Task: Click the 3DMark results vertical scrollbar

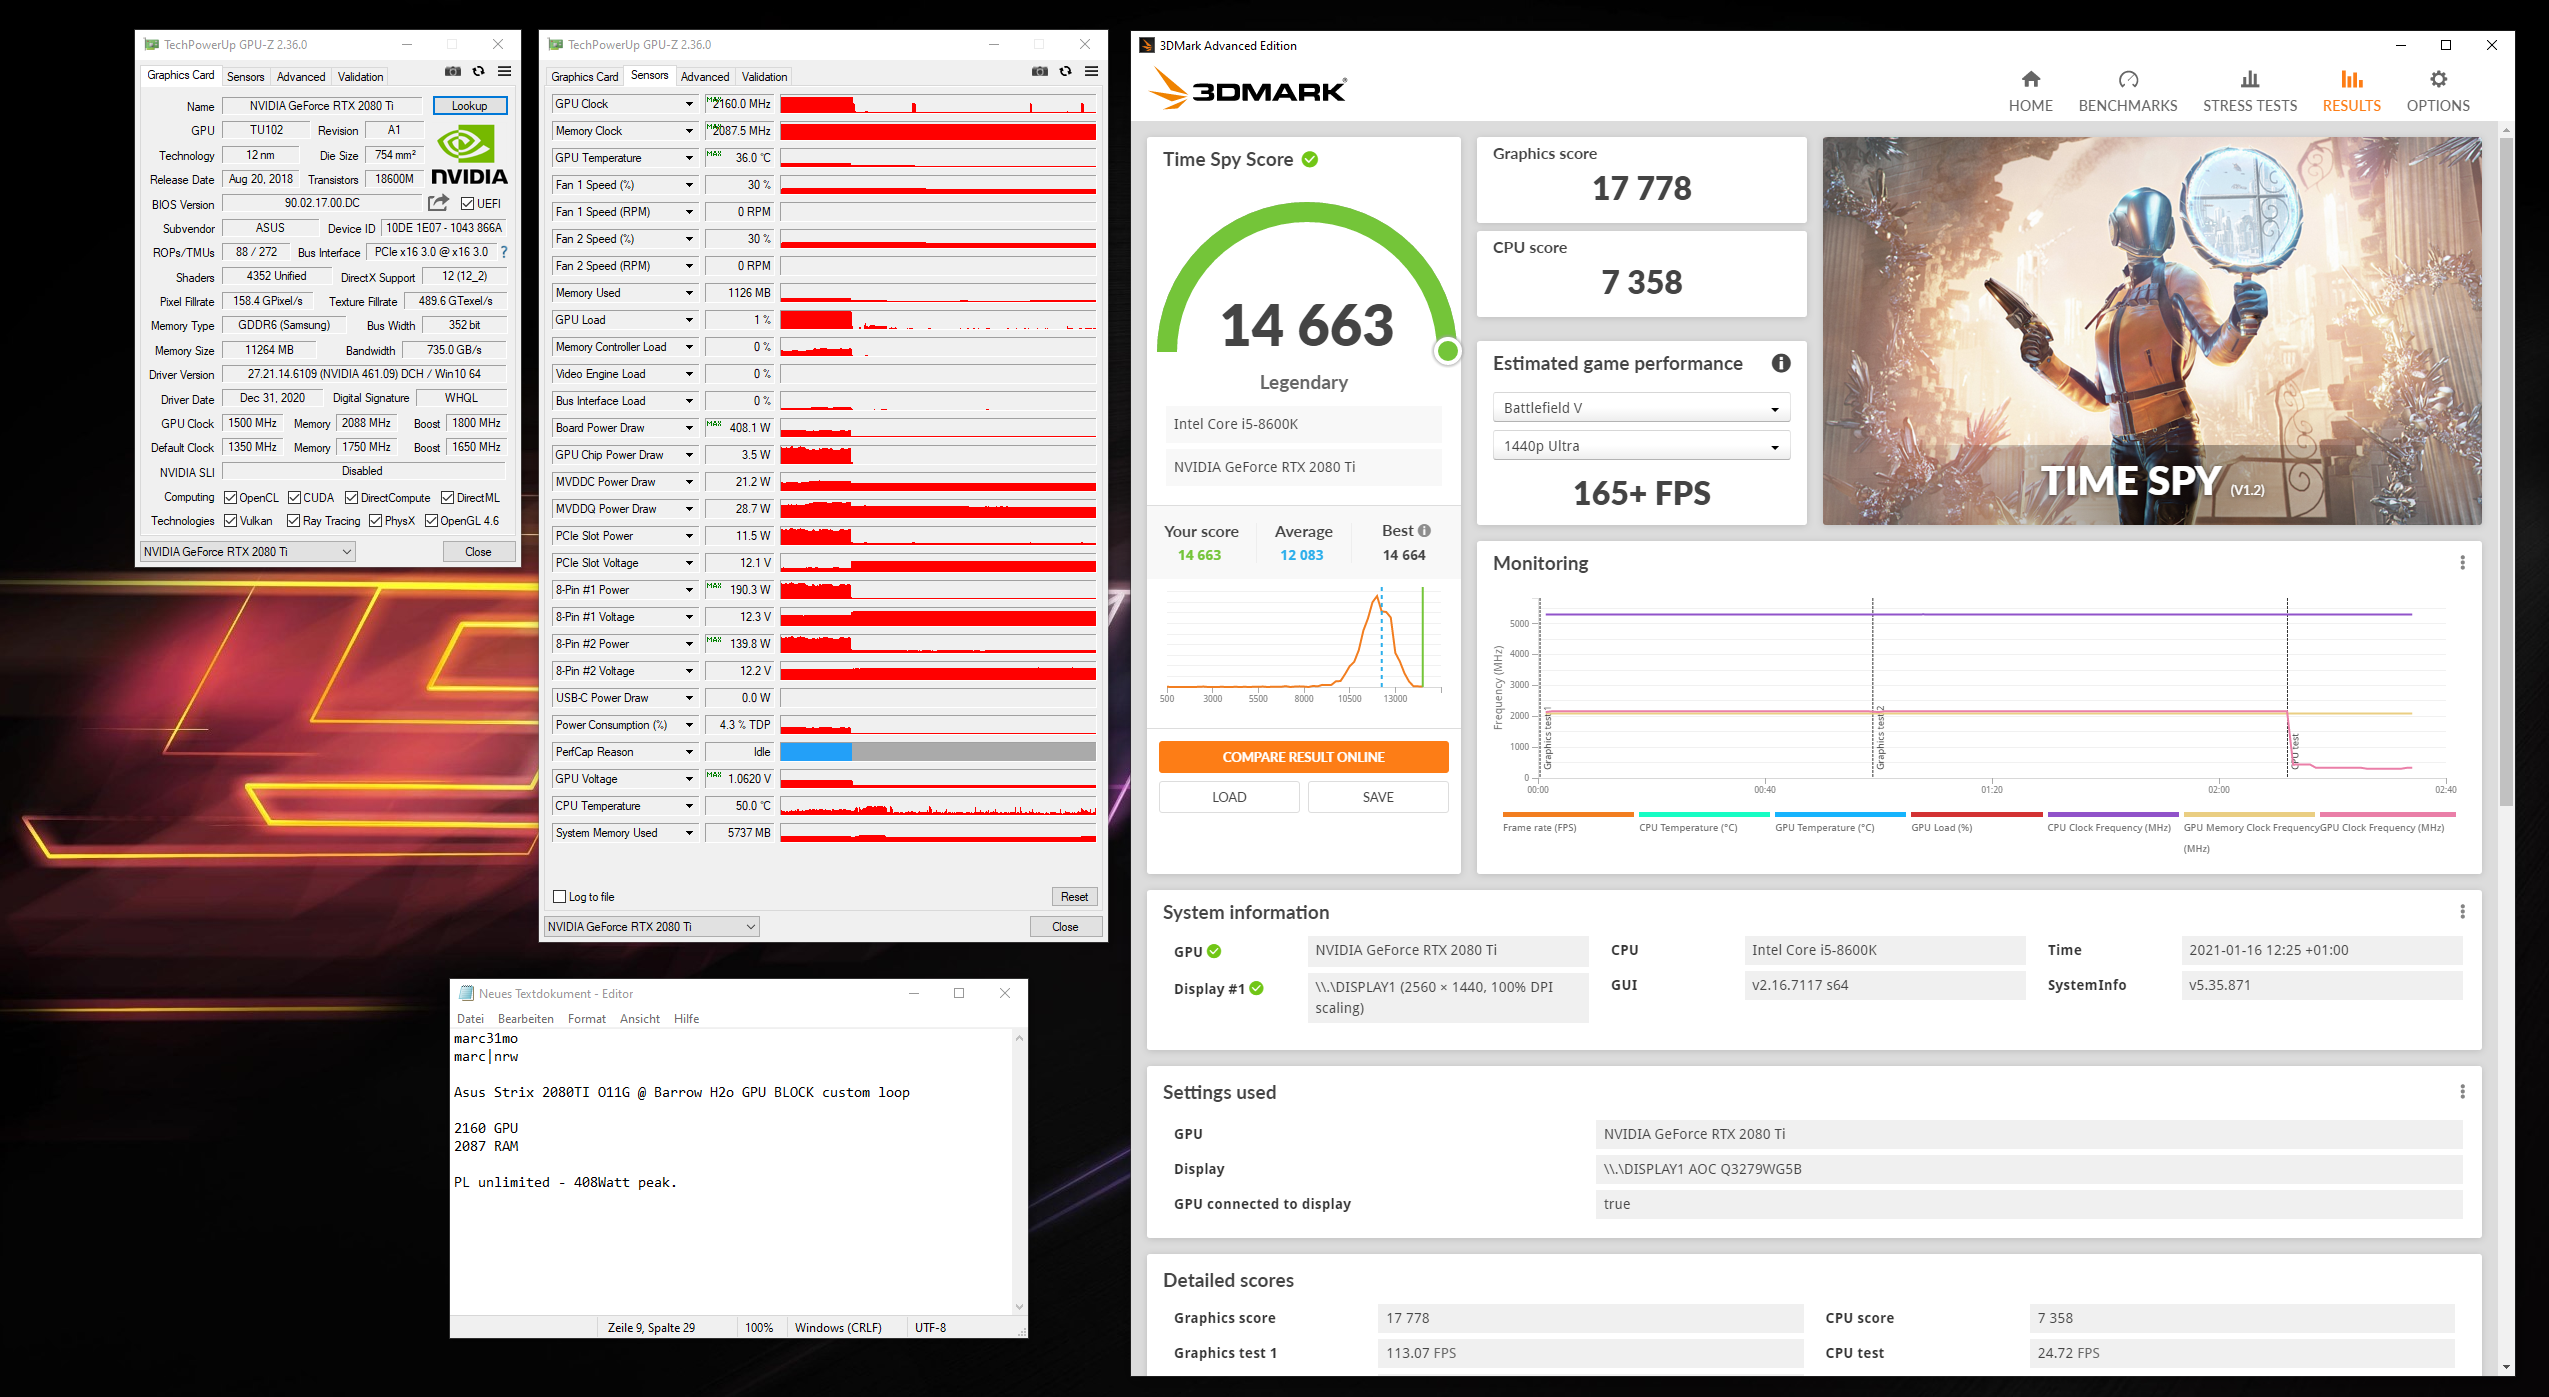Action: (2505, 470)
